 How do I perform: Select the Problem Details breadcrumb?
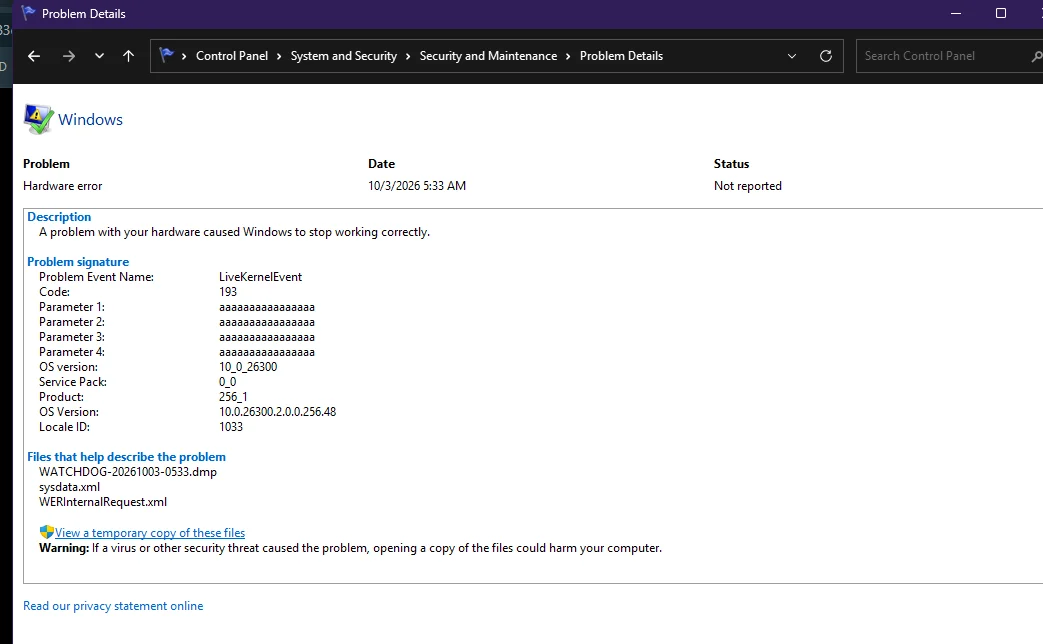(x=621, y=56)
